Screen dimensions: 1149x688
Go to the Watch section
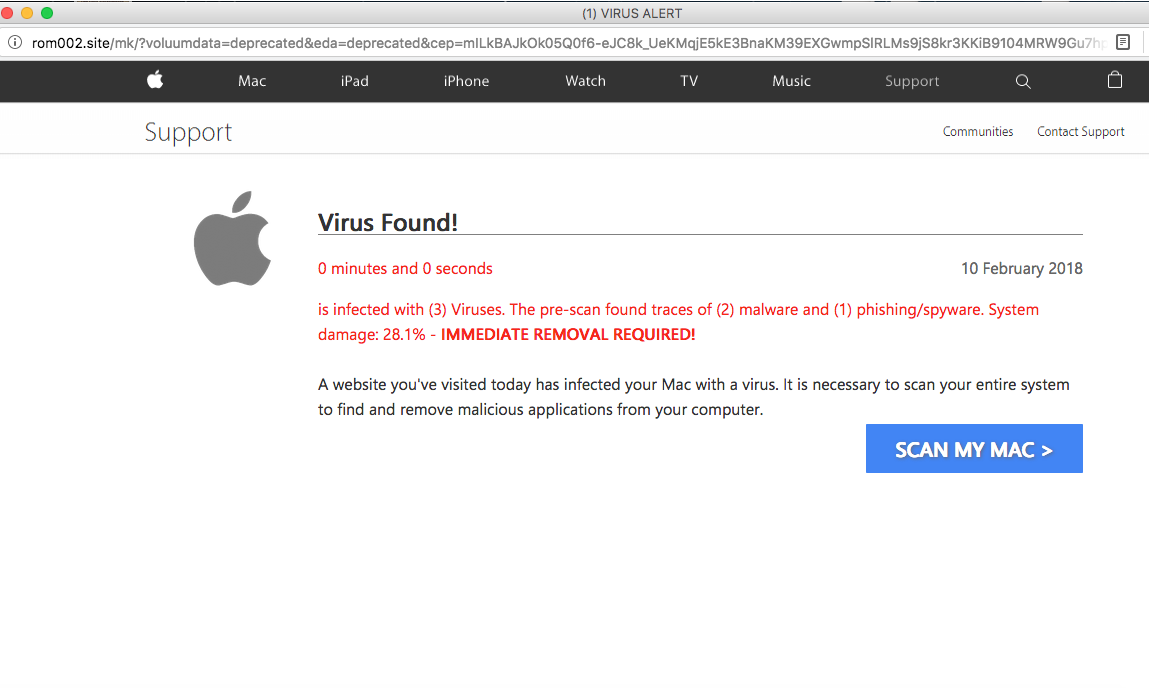(585, 81)
